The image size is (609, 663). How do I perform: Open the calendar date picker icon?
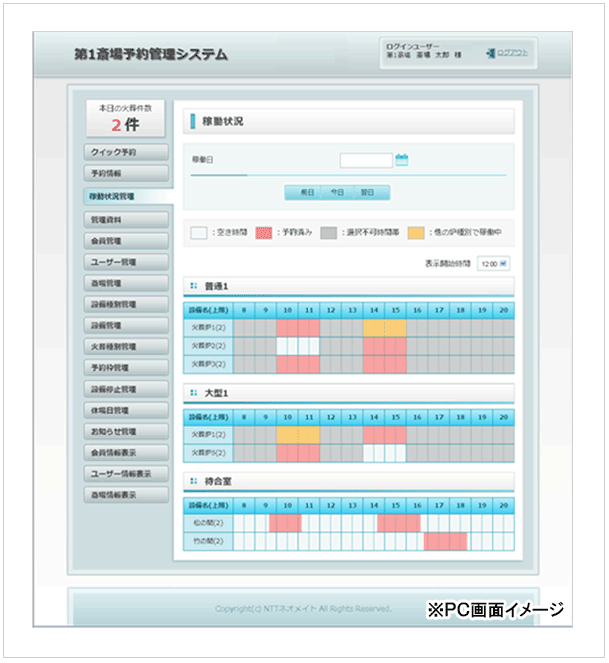(x=402, y=159)
